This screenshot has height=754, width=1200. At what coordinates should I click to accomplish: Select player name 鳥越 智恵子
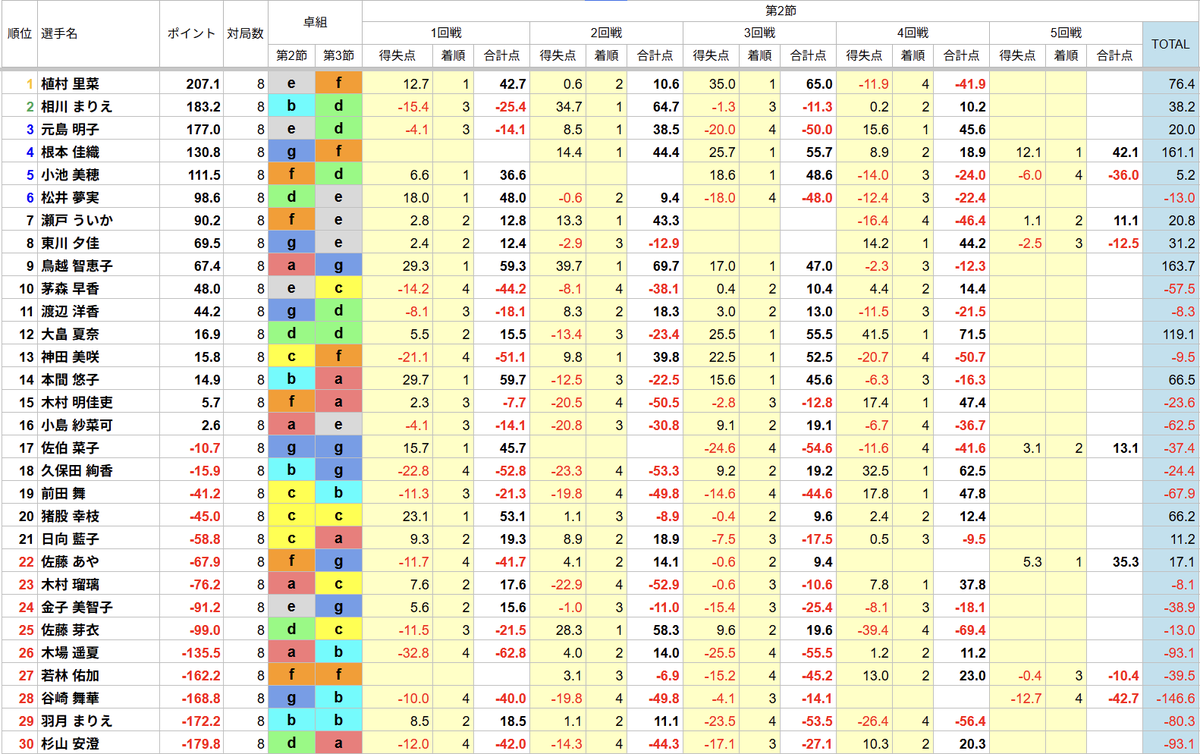pyautogui.click(x=77, y=266)
